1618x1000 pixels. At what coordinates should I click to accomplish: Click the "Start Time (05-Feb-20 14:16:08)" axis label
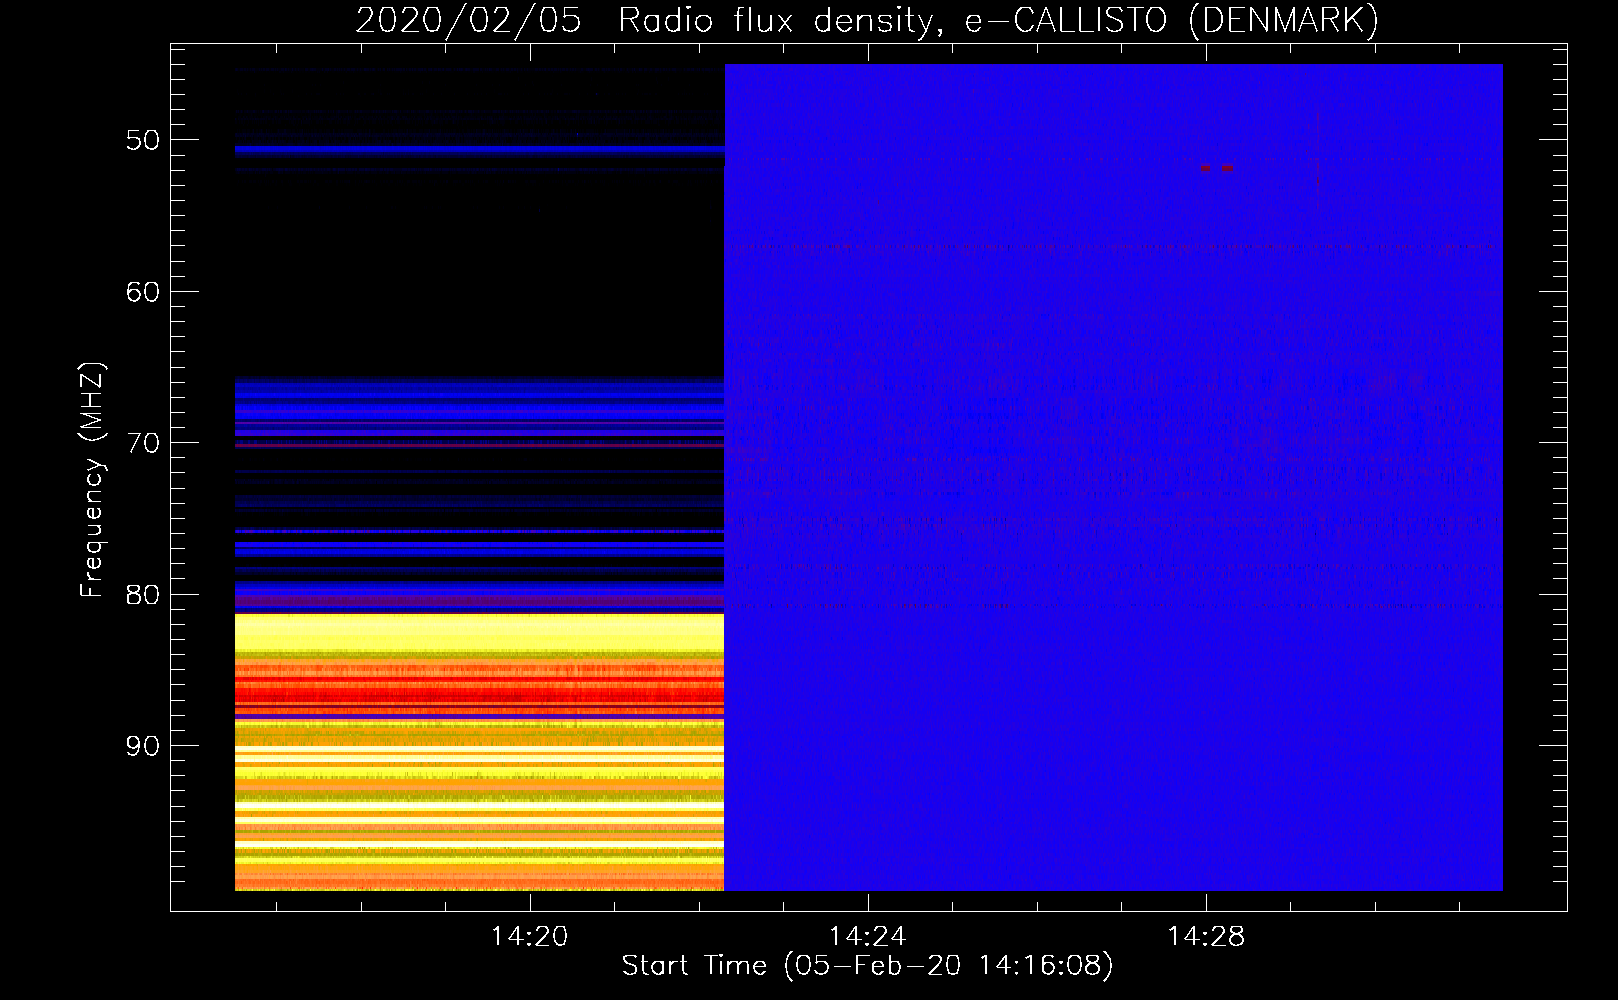click(867, 966)
